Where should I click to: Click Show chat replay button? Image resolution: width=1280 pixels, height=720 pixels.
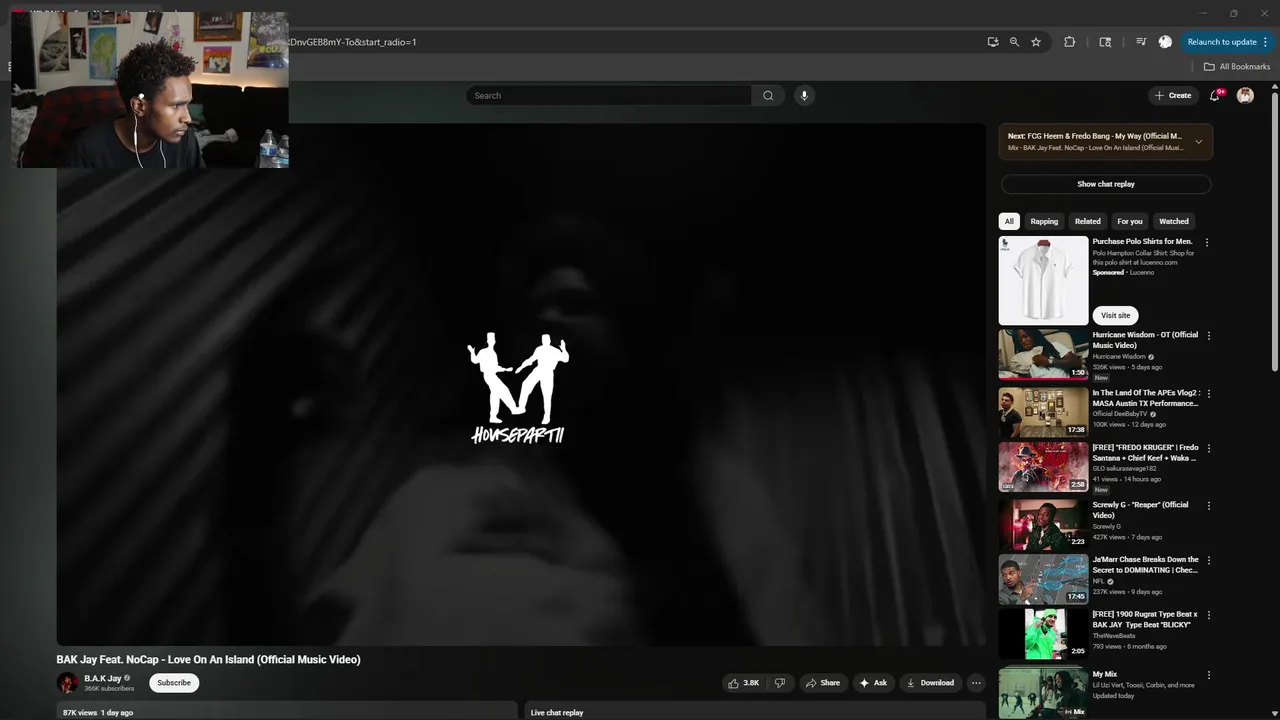(x=1106, y=184)
